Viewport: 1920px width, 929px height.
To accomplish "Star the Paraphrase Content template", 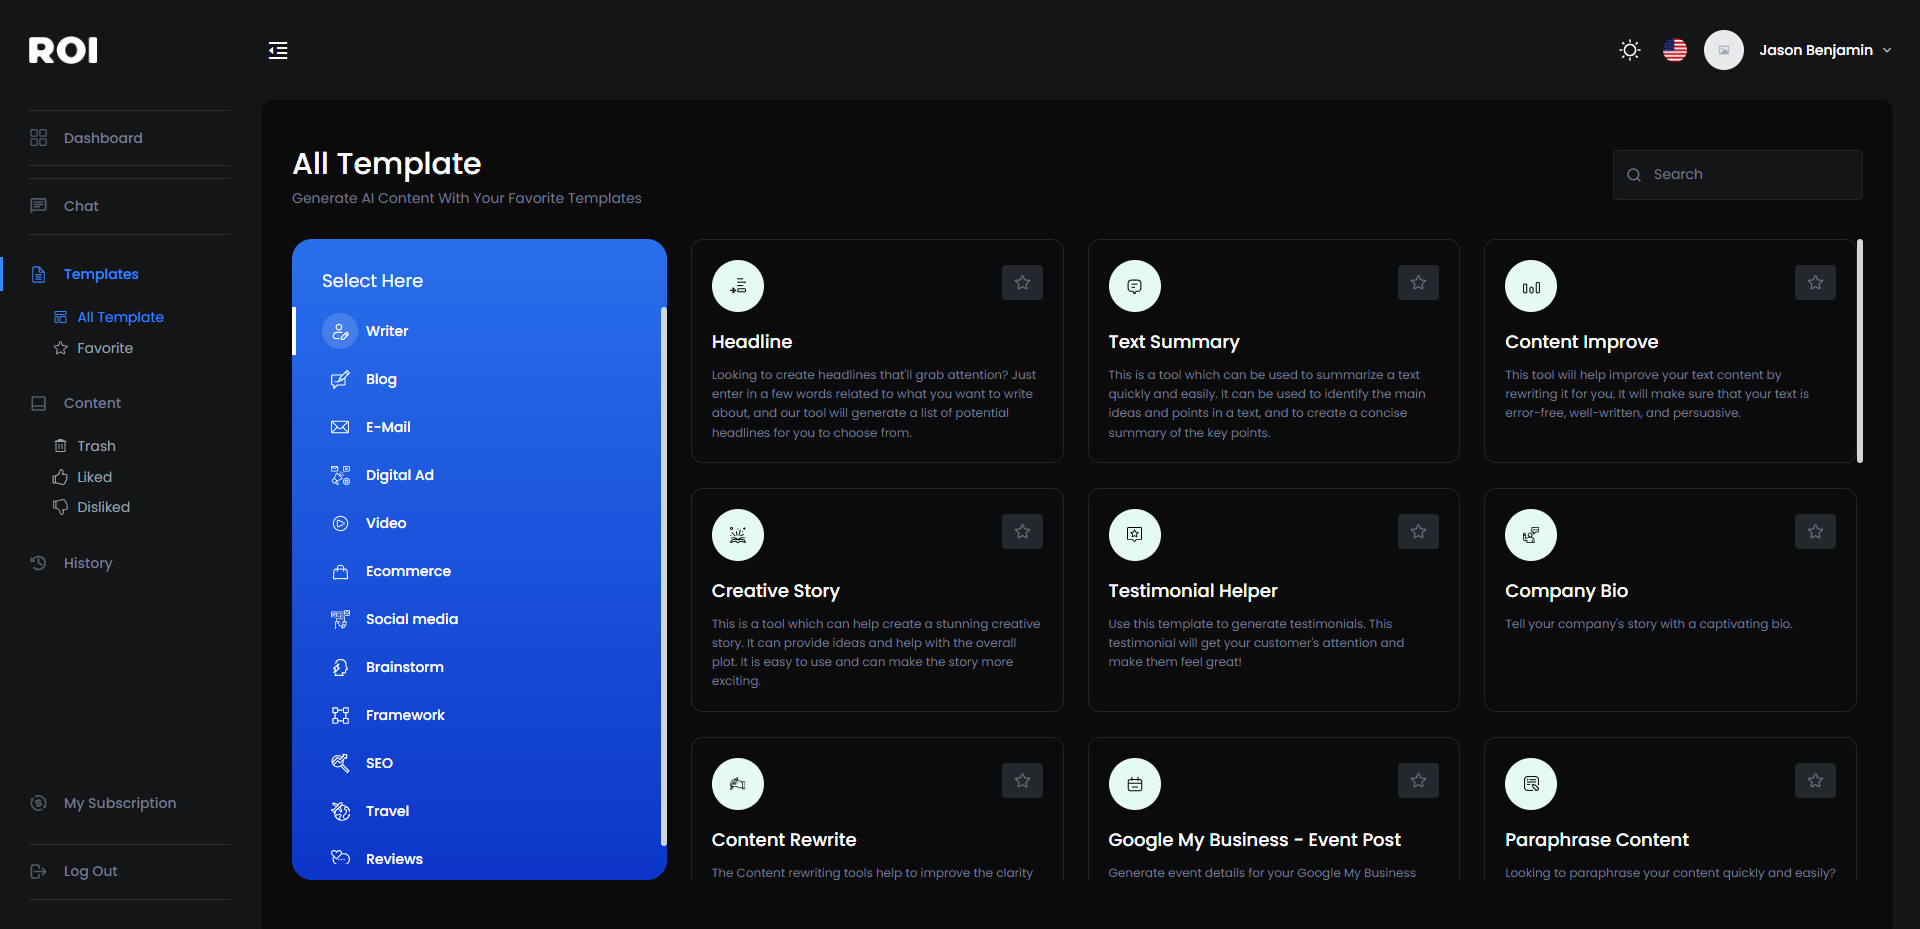I will (x=1815, y=781).
